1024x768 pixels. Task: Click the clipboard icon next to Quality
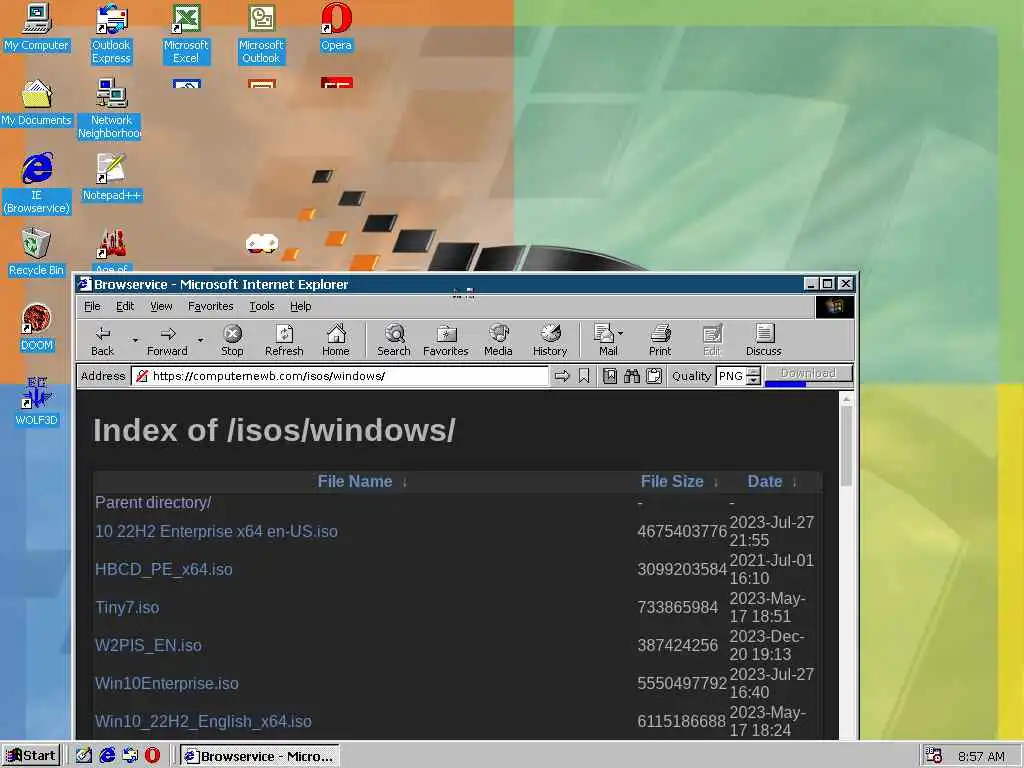point(654,376)
